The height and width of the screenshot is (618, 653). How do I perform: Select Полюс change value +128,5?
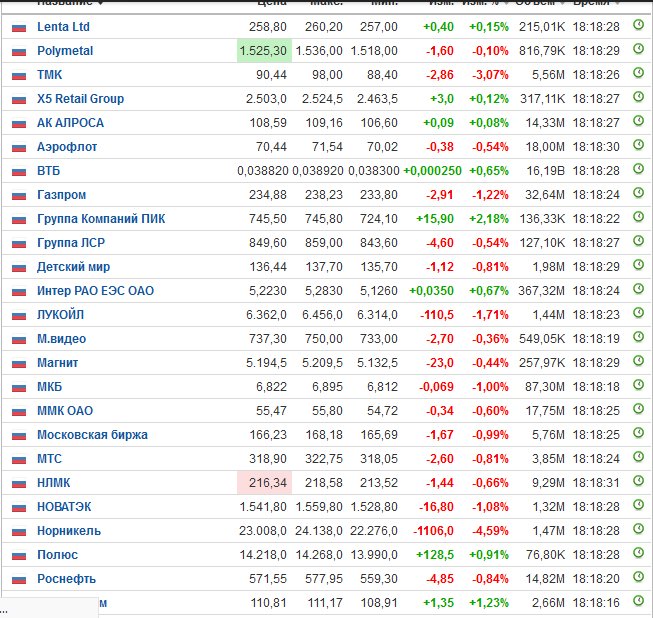coord(435,555)
